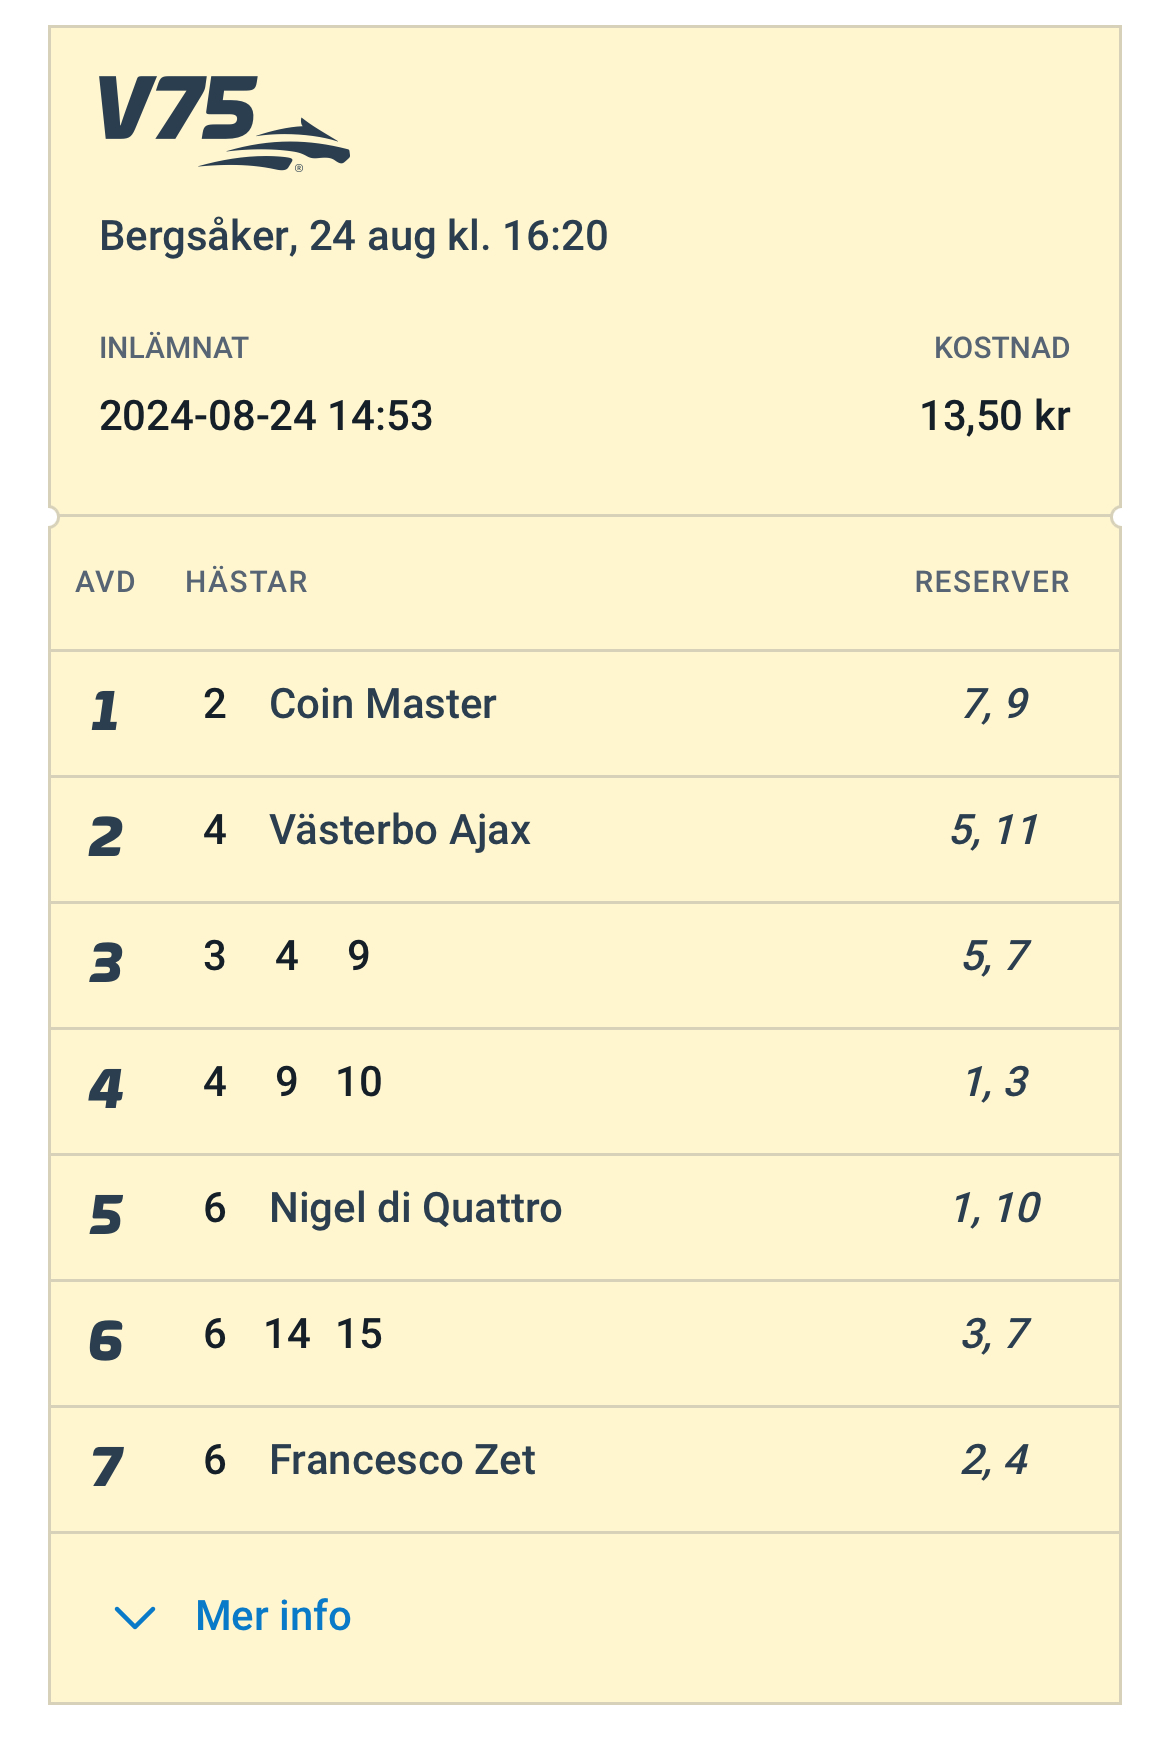1170x1737 pixels.
Task: Click the V75 horse logo
Action: click(x=223, y=123)
